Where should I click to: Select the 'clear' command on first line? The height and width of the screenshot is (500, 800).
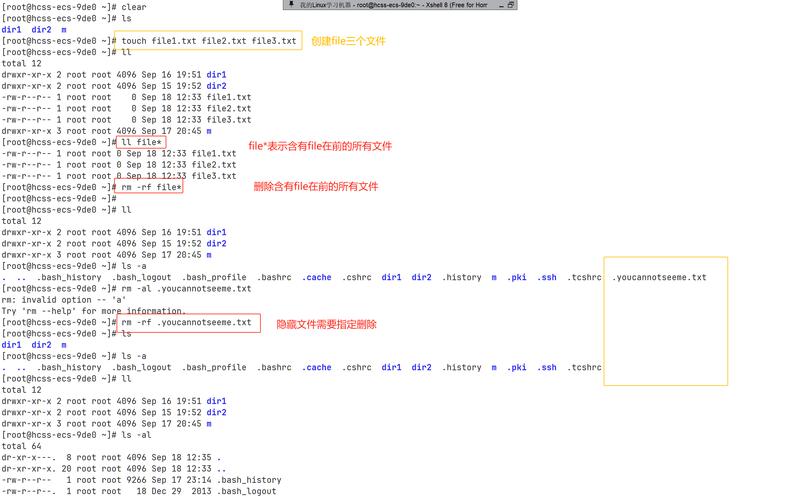point(134,7)
